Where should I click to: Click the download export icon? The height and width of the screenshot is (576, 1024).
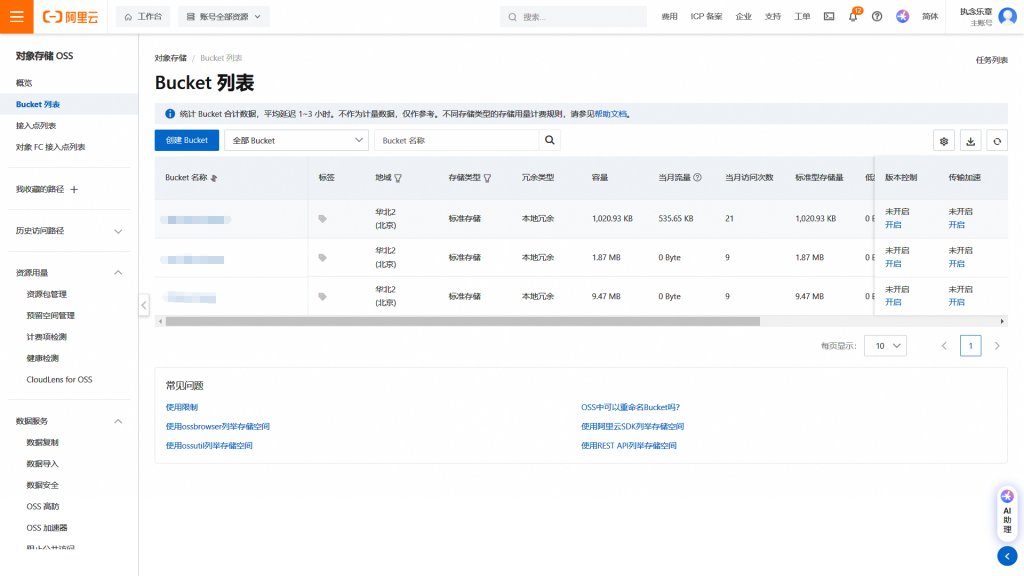click(x=970, y=141)
